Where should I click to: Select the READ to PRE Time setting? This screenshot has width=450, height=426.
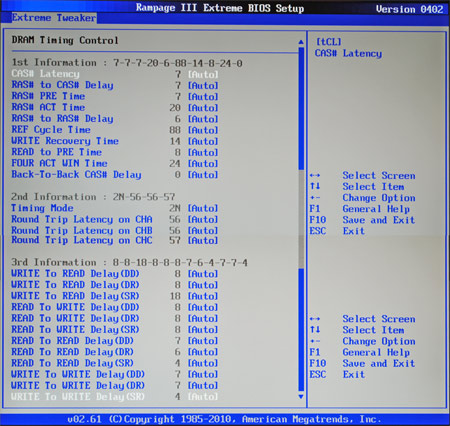tap(115, 152)
